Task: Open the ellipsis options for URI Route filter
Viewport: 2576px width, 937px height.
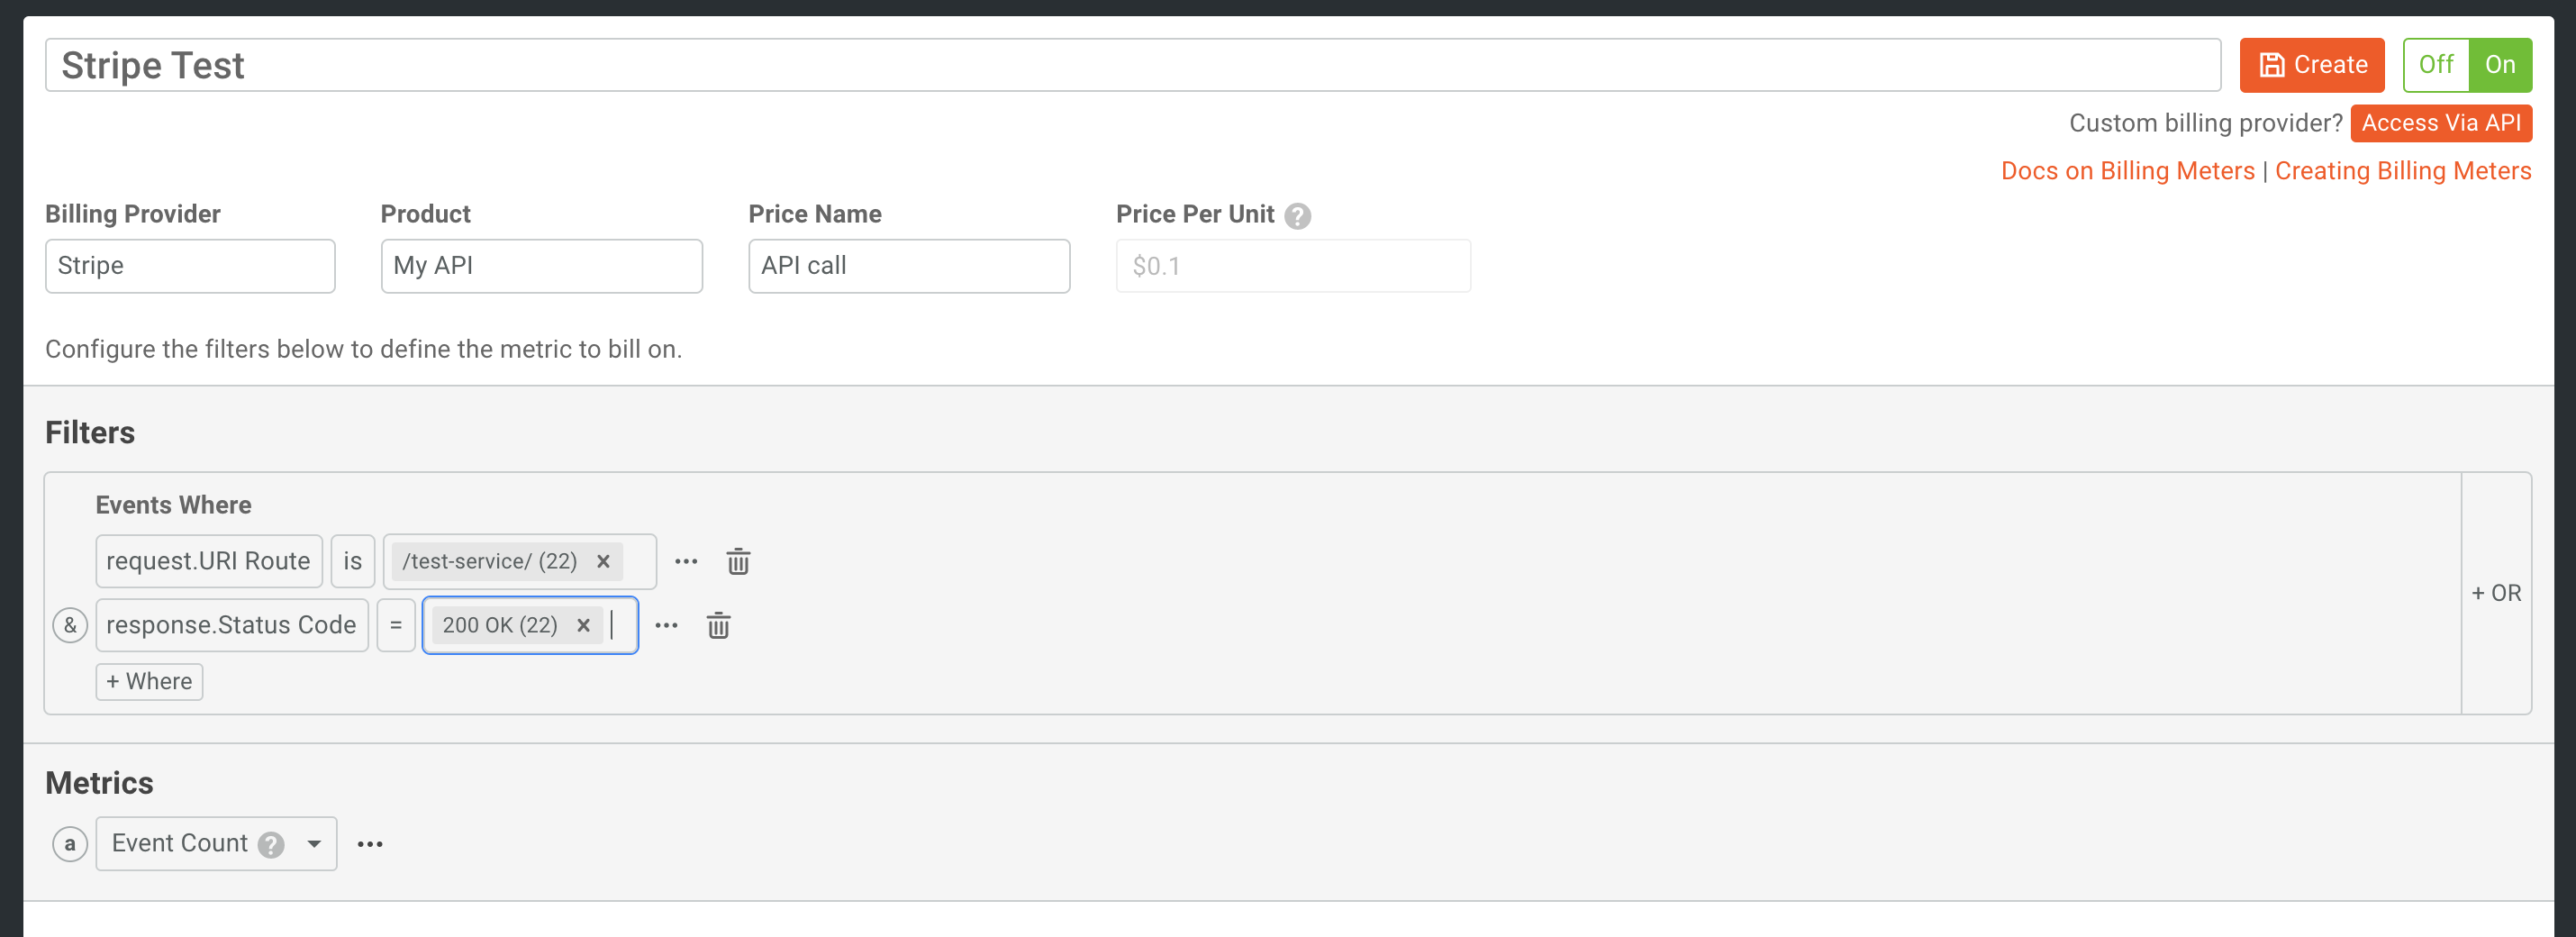Action: [x=685, y=561]
